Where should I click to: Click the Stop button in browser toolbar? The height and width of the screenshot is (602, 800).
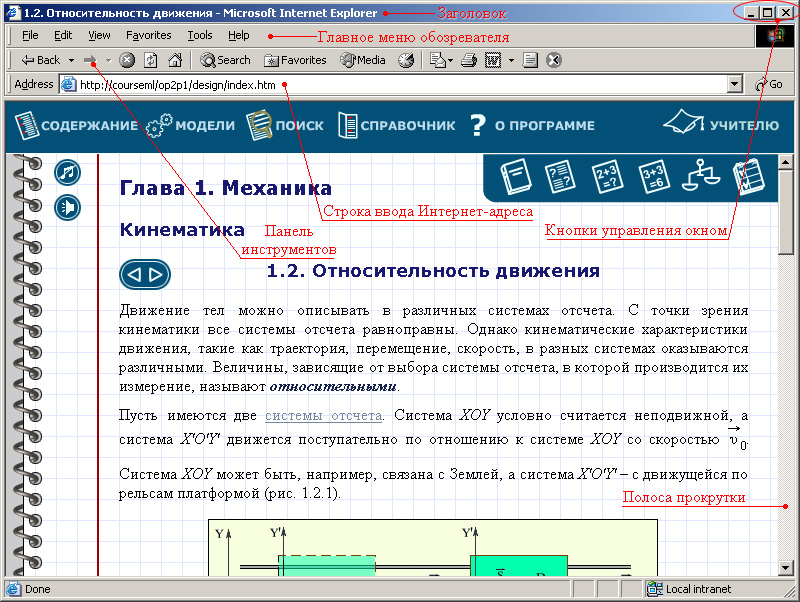pyautogui.click(x=127, y=60)
